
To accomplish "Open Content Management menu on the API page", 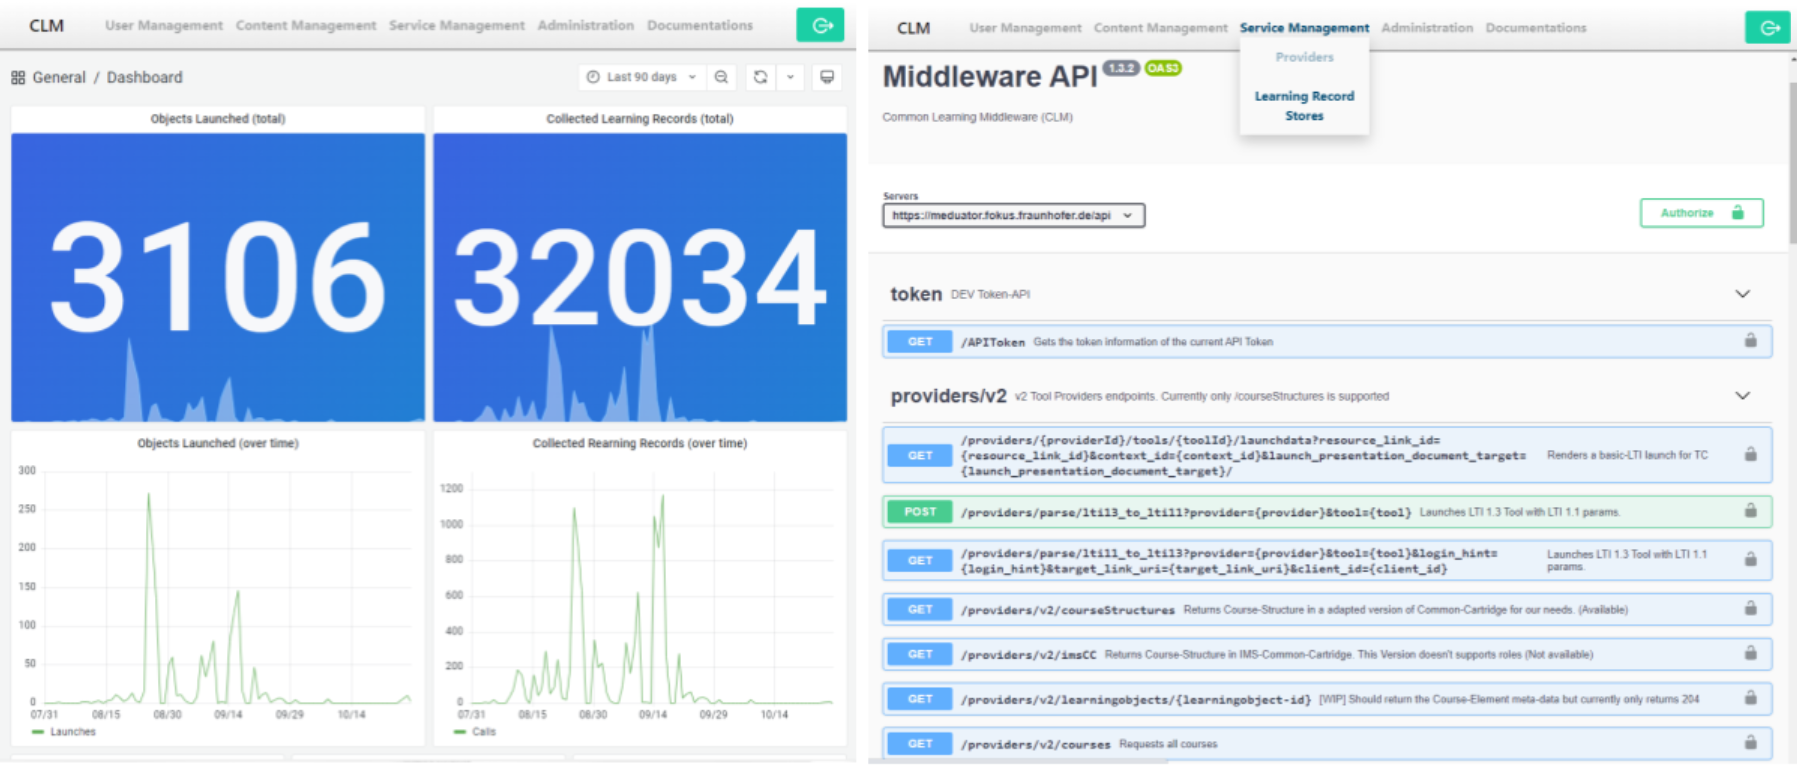I will (x=1160, y=28).
